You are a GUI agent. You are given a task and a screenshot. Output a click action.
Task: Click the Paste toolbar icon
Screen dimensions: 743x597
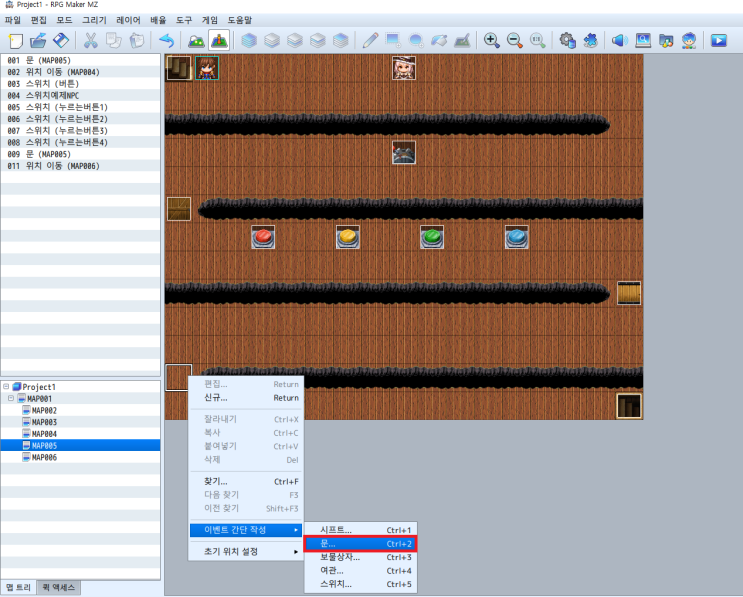click(136, 41)
